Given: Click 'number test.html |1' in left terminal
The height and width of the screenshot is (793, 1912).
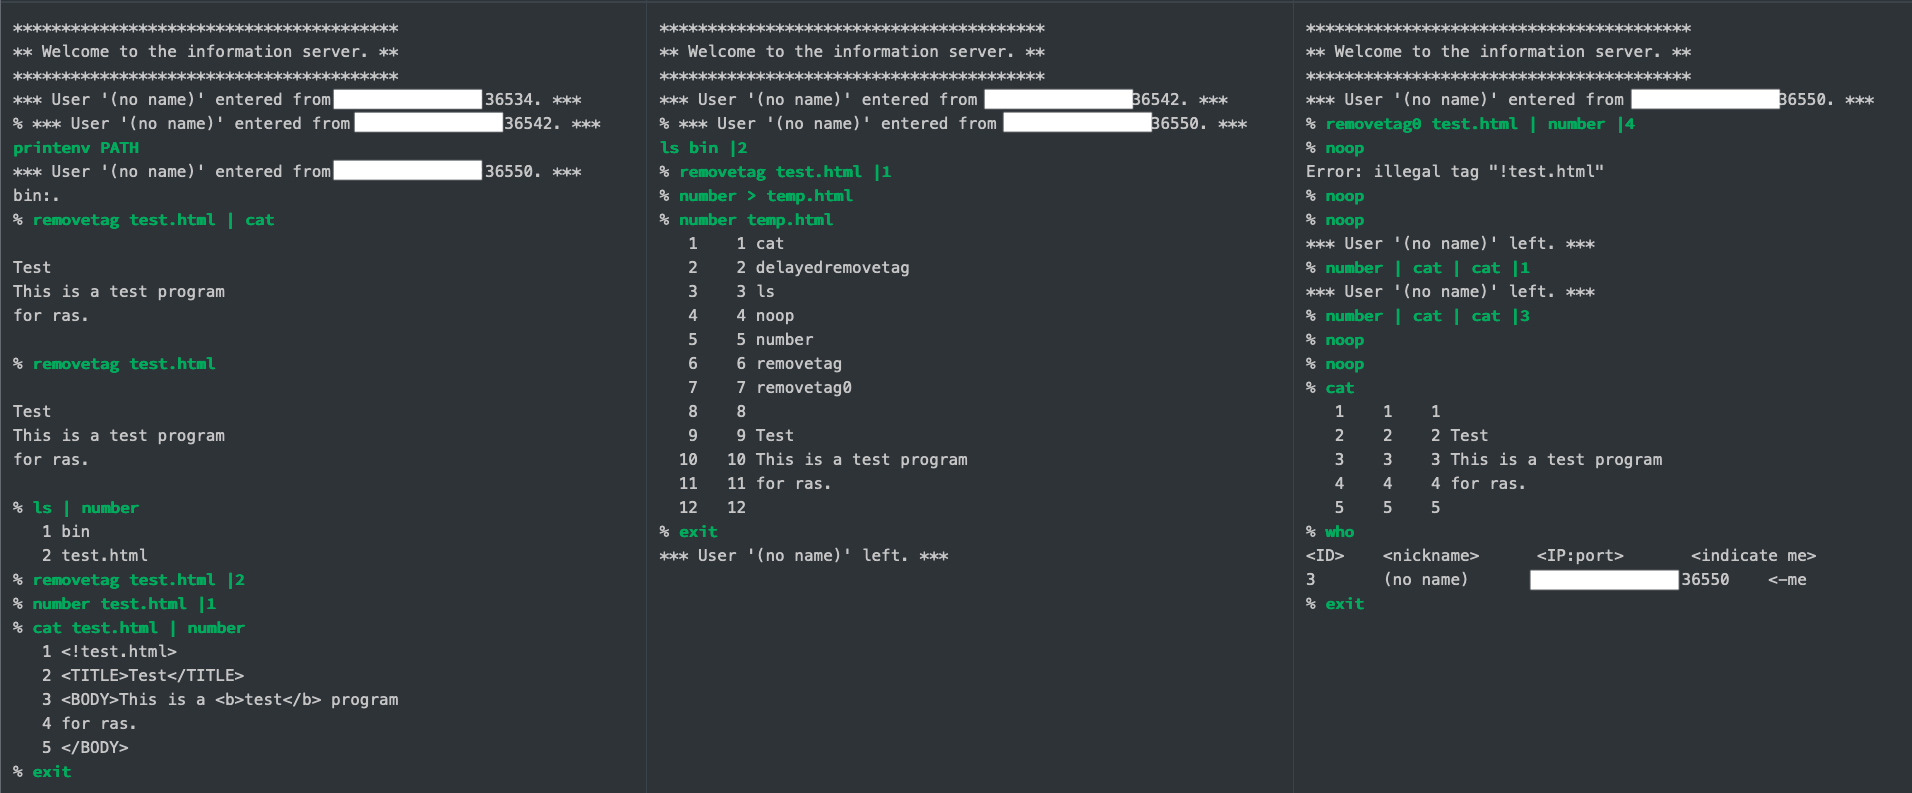Looking at the screenshot, I should click(124, 604).
